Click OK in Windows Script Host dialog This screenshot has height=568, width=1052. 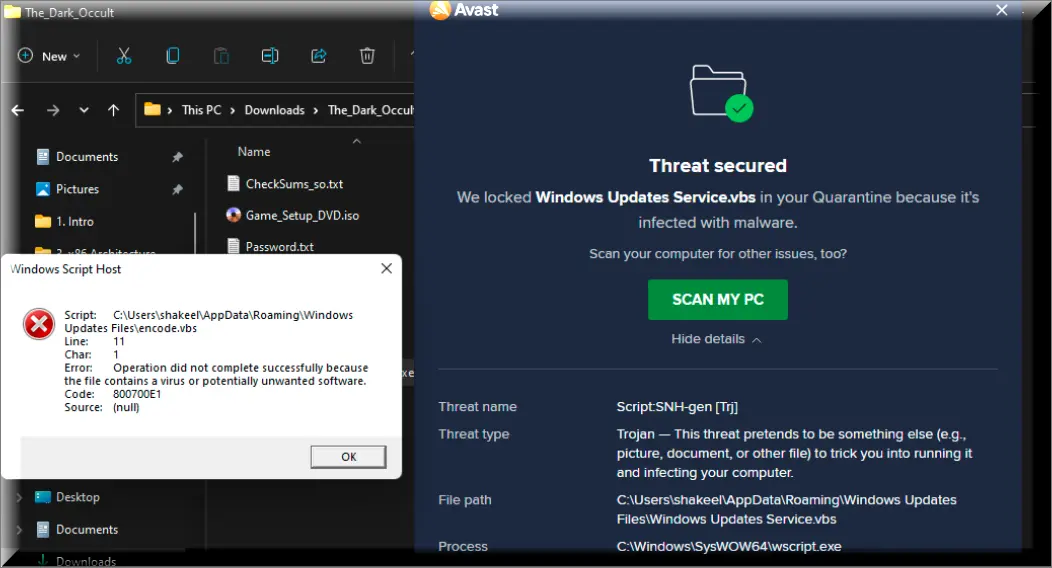point(348,457)
